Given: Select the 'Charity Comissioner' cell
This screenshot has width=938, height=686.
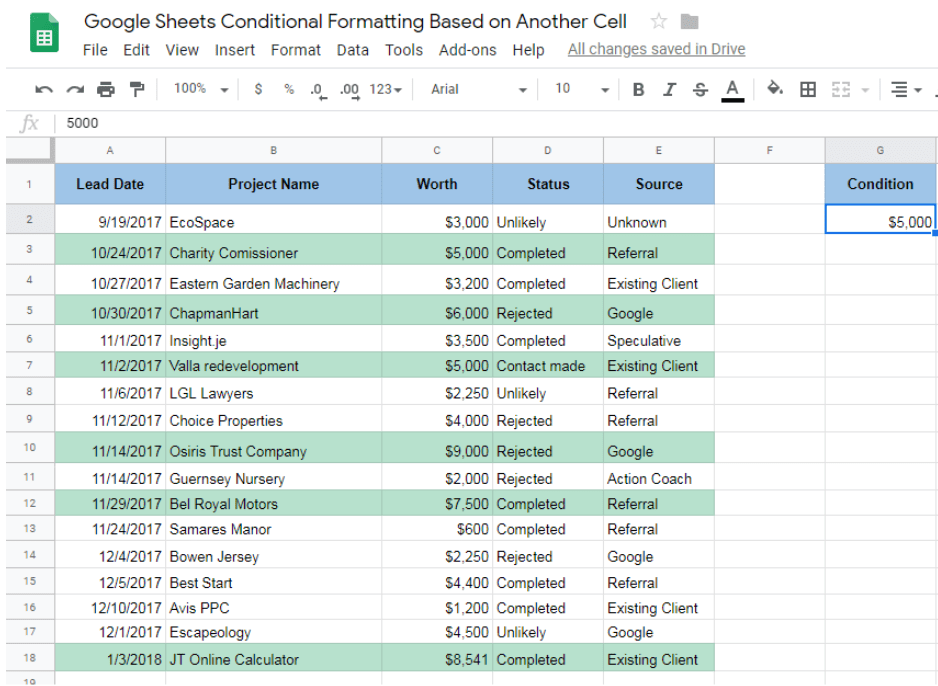Looking at the screenshot, I should pos(273,249).
